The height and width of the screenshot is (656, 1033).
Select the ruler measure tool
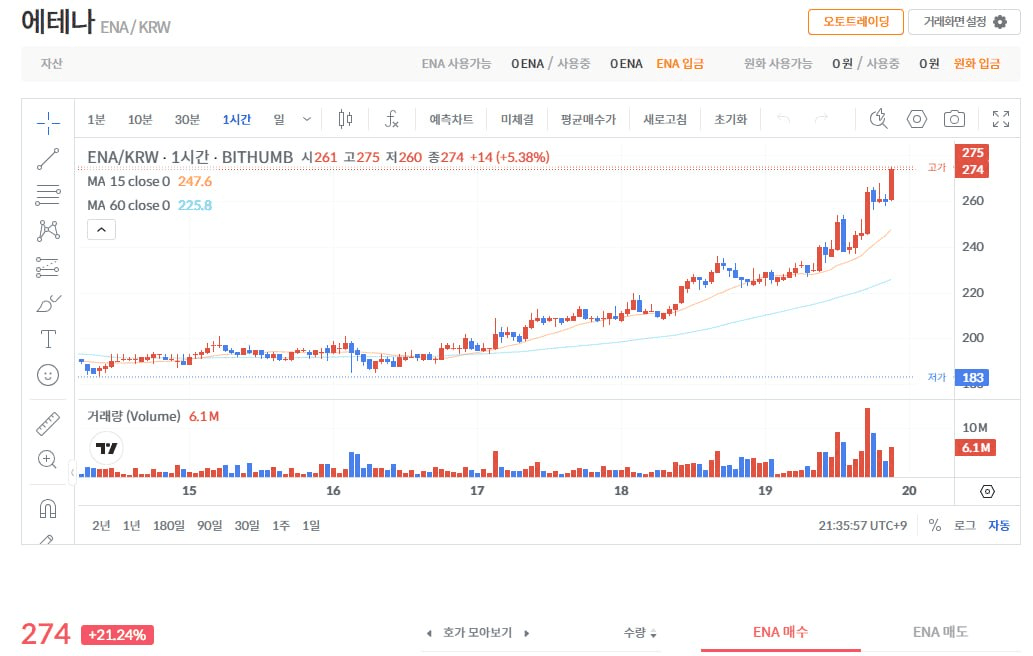[48, 424]
